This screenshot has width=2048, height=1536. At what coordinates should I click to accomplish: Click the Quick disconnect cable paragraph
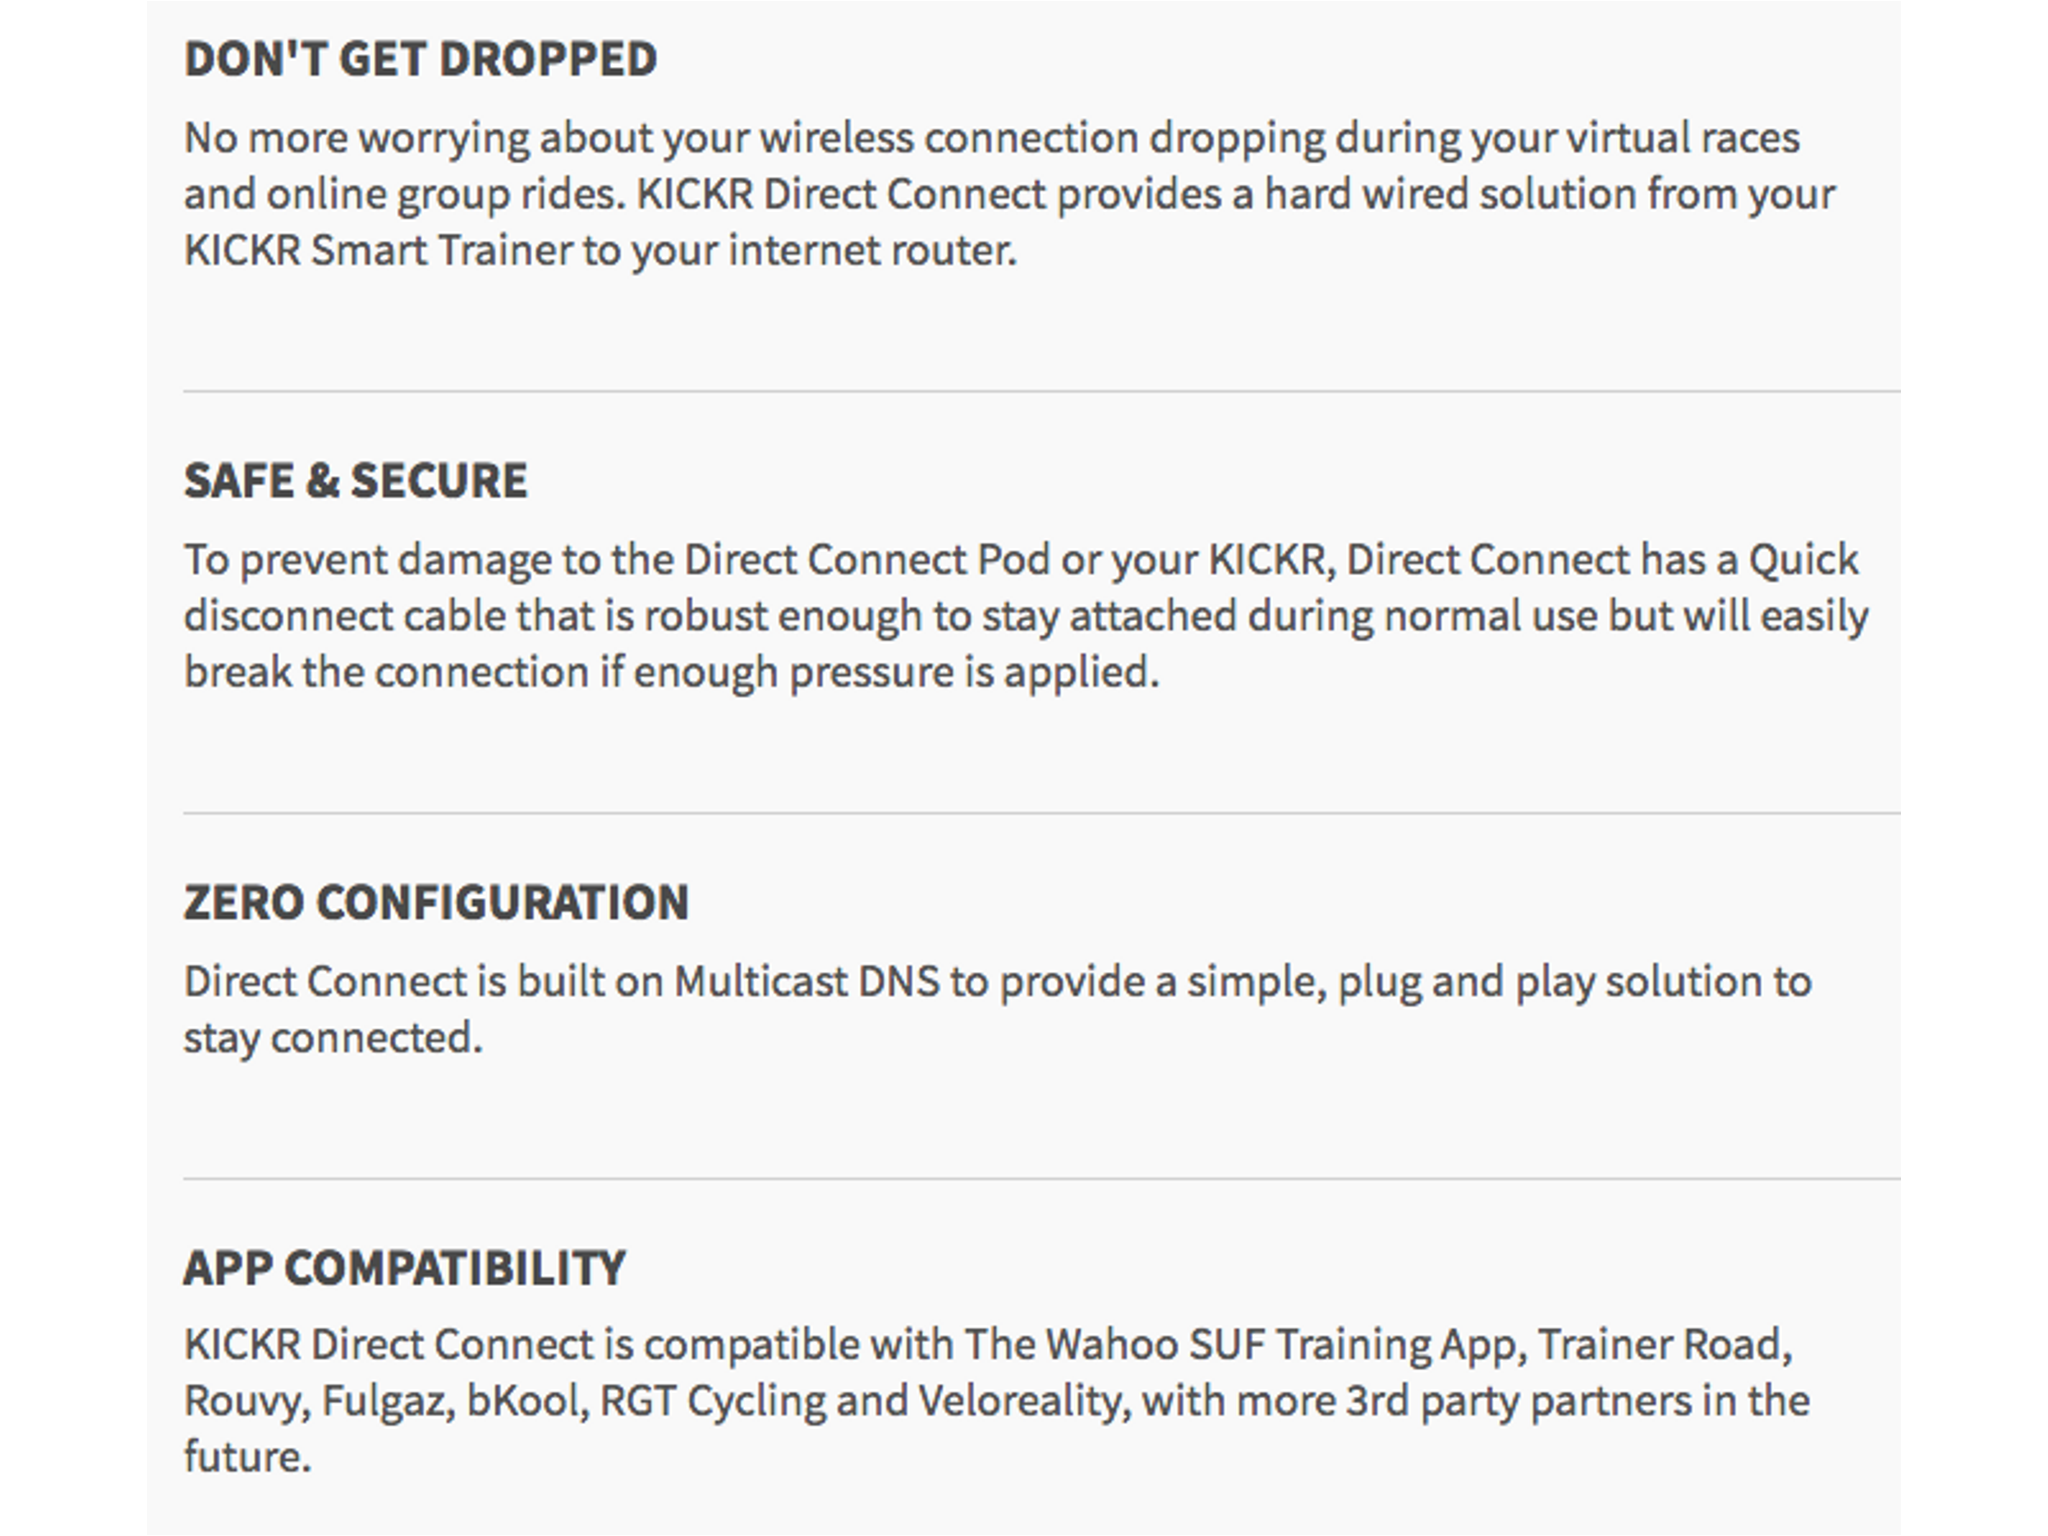point(1026,616)
